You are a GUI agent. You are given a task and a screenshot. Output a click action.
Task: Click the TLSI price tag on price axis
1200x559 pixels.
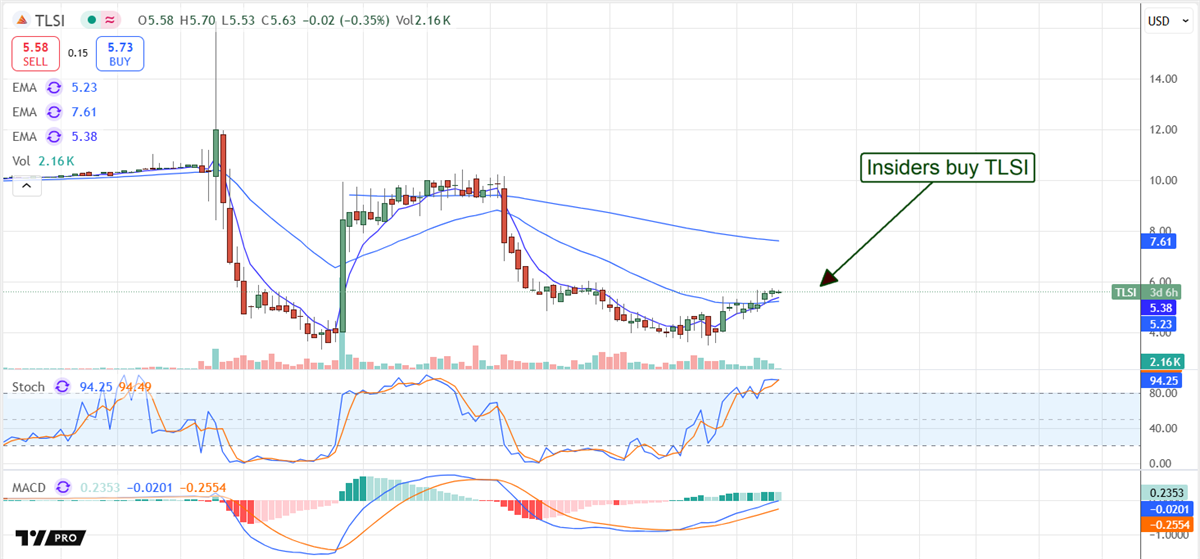1125,292
